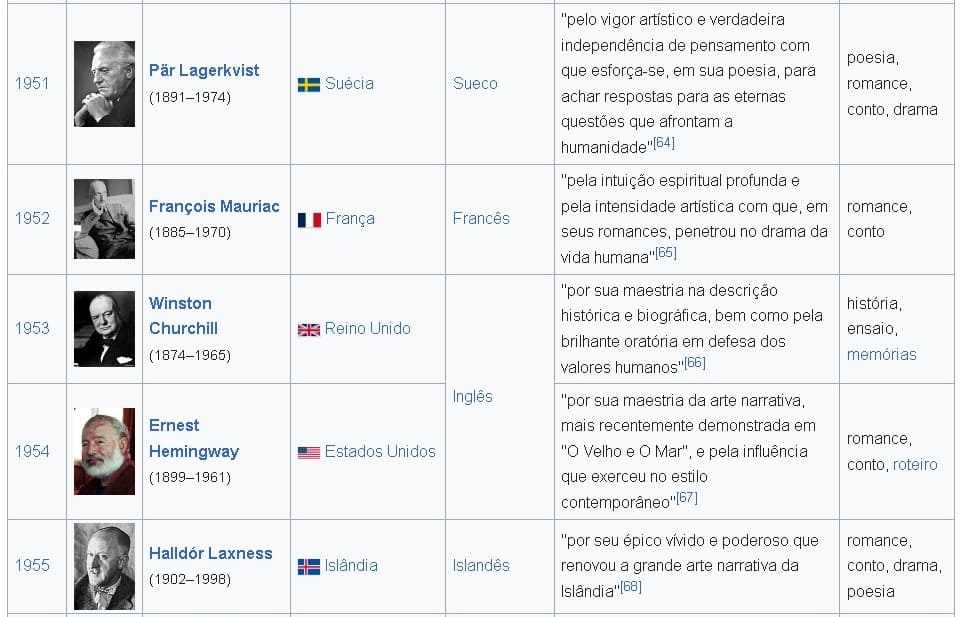Screen dimensions: 960x617
Task: Follow the Pär Lagerkvist name link
Action: (204, 70)
